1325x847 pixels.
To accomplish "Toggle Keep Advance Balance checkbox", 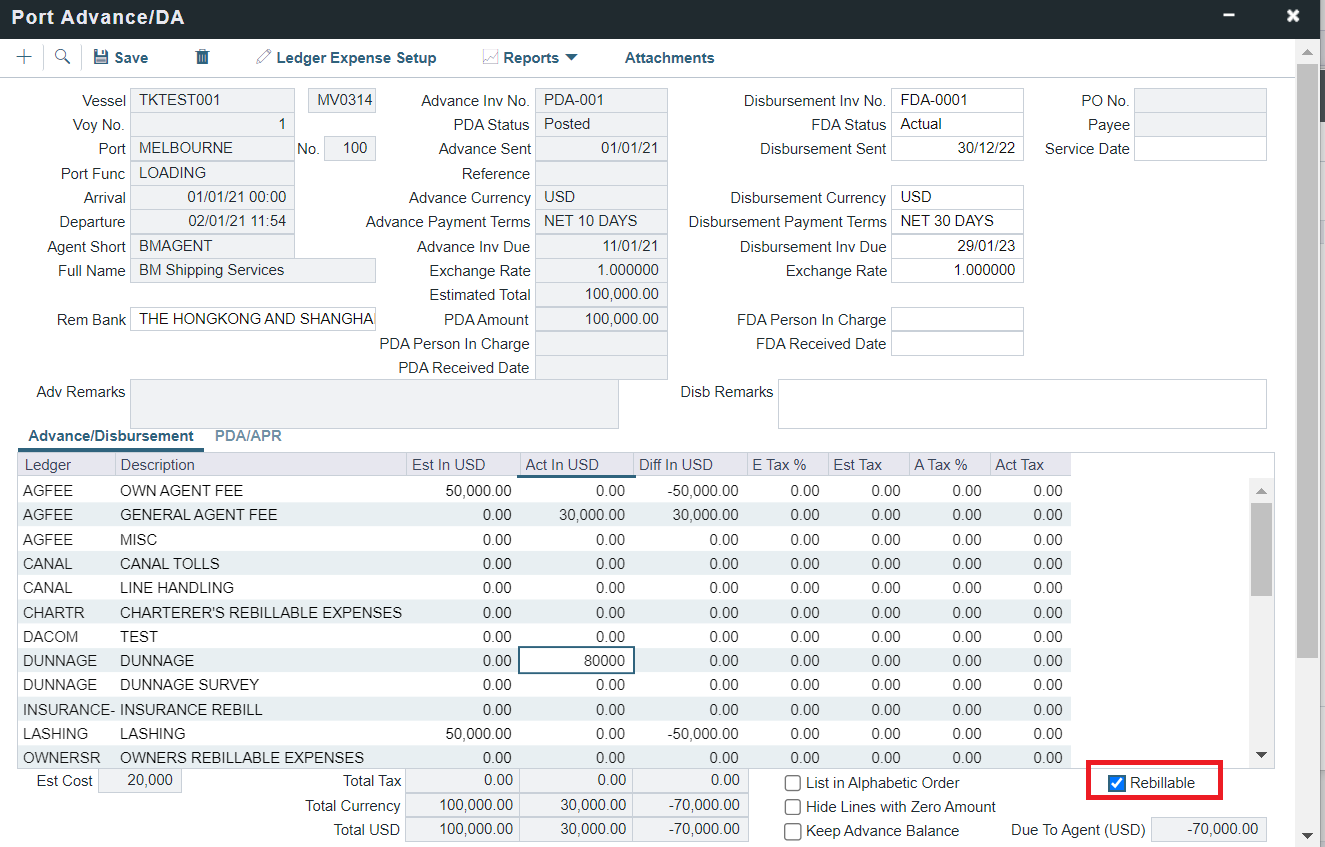I will (793, 831).
